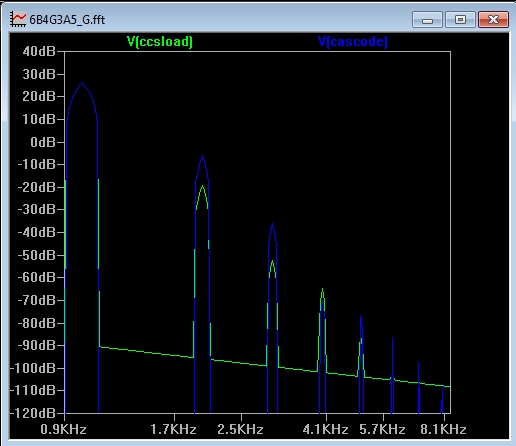This screenshot has height=446, width=516.
Task: Click the 1.7KHz horizontal axis label
Action: point(173,429)
